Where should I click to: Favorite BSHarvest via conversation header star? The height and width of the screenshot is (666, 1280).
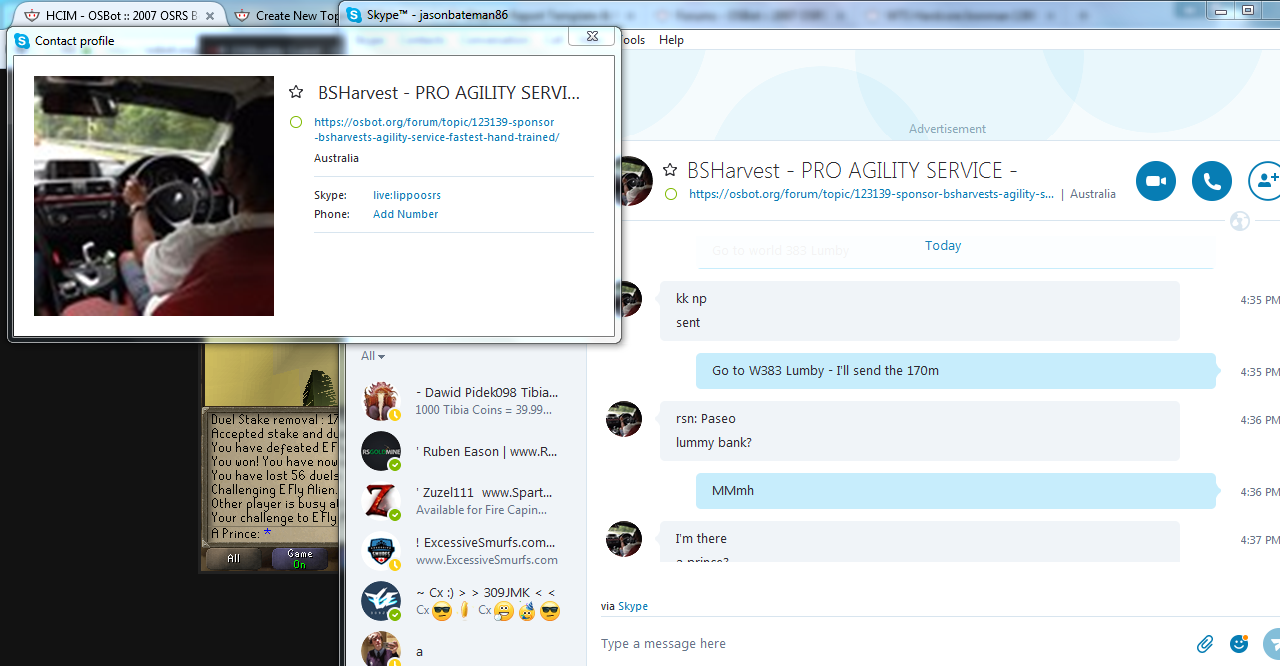[x=670, y=170]
